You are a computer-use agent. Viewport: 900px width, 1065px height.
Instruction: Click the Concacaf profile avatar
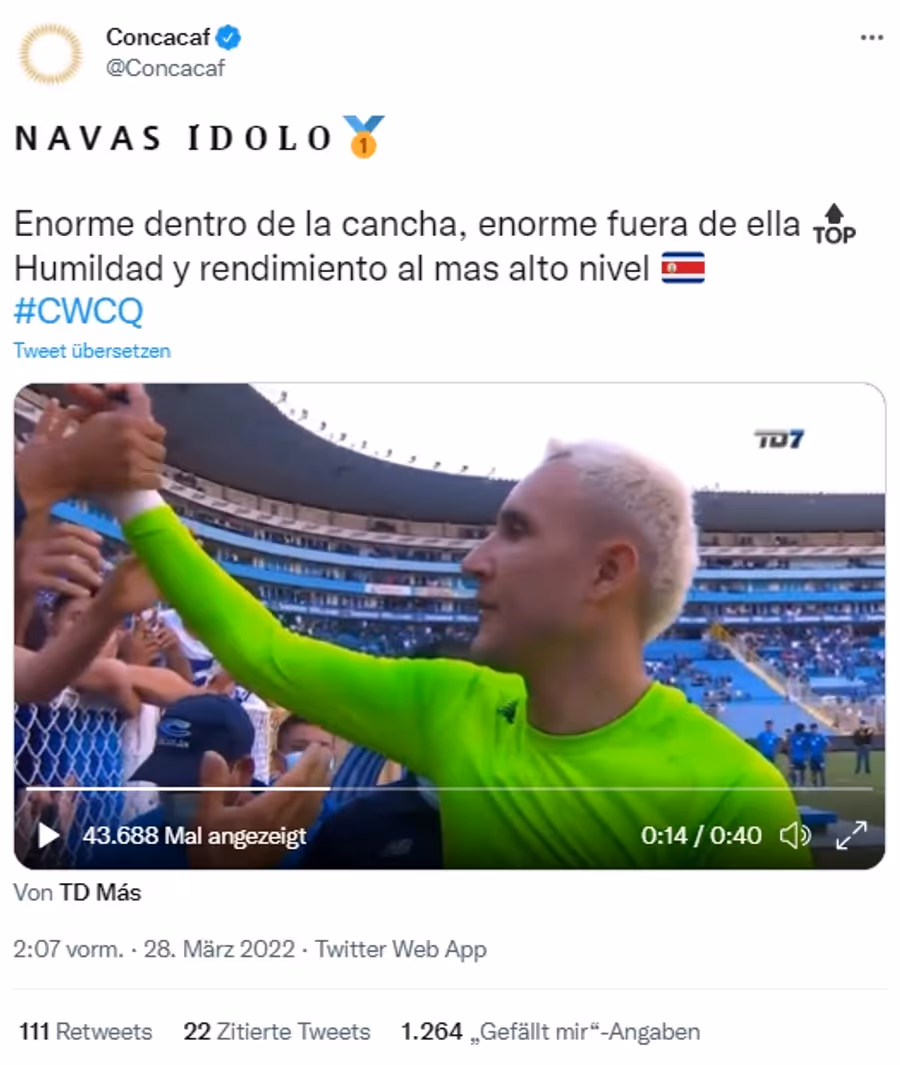coord(50,54)
